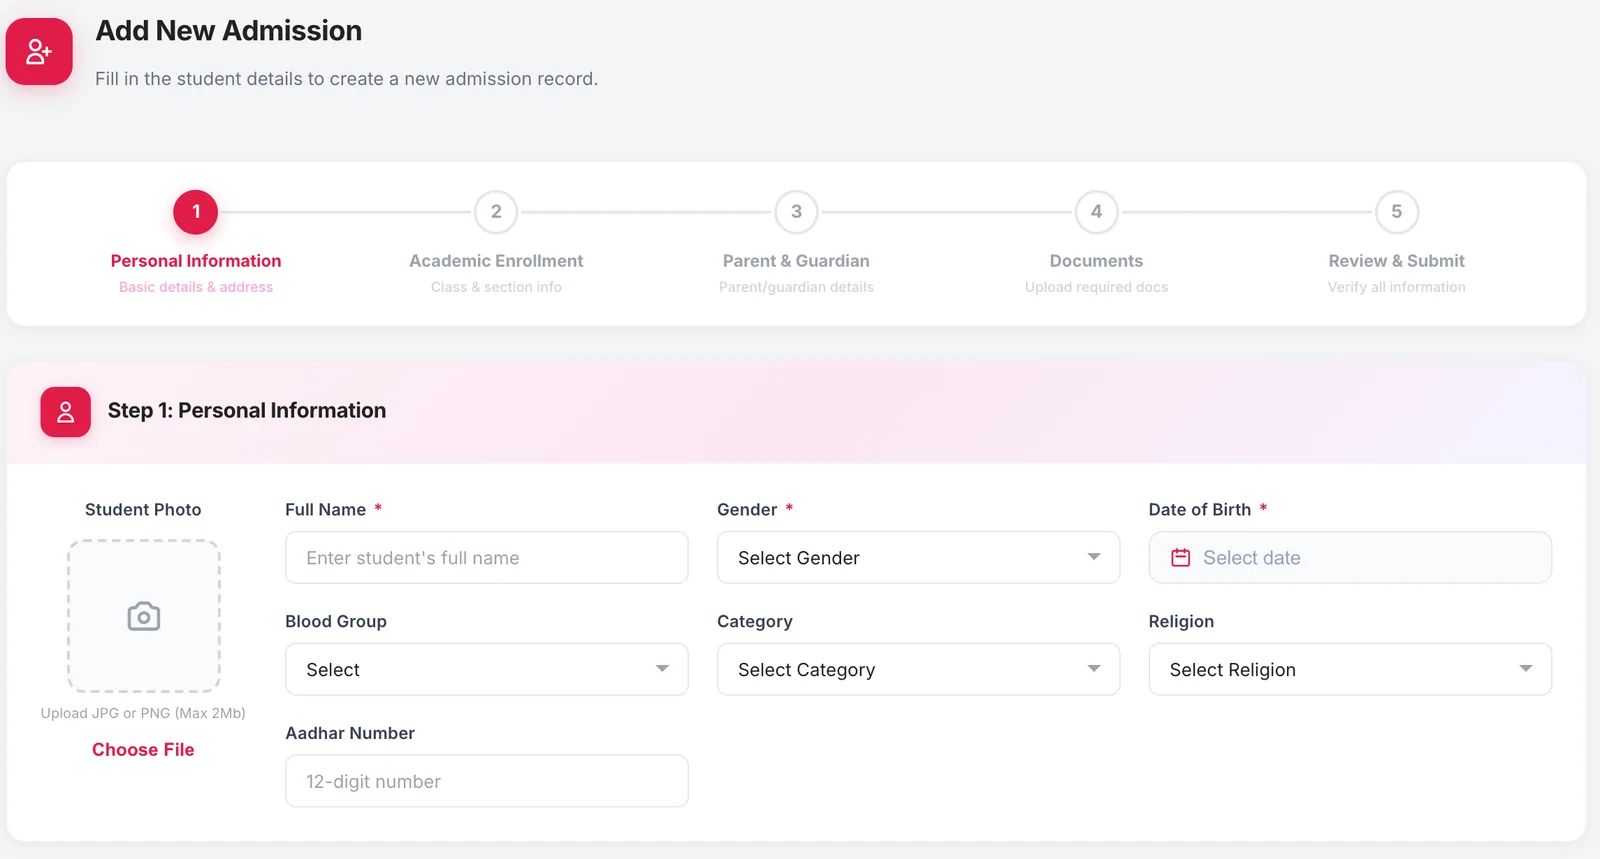Go to step 3 circle Parent & Guardian
This screenshot has width=1600, height=859.
click(x=796, y=212)
